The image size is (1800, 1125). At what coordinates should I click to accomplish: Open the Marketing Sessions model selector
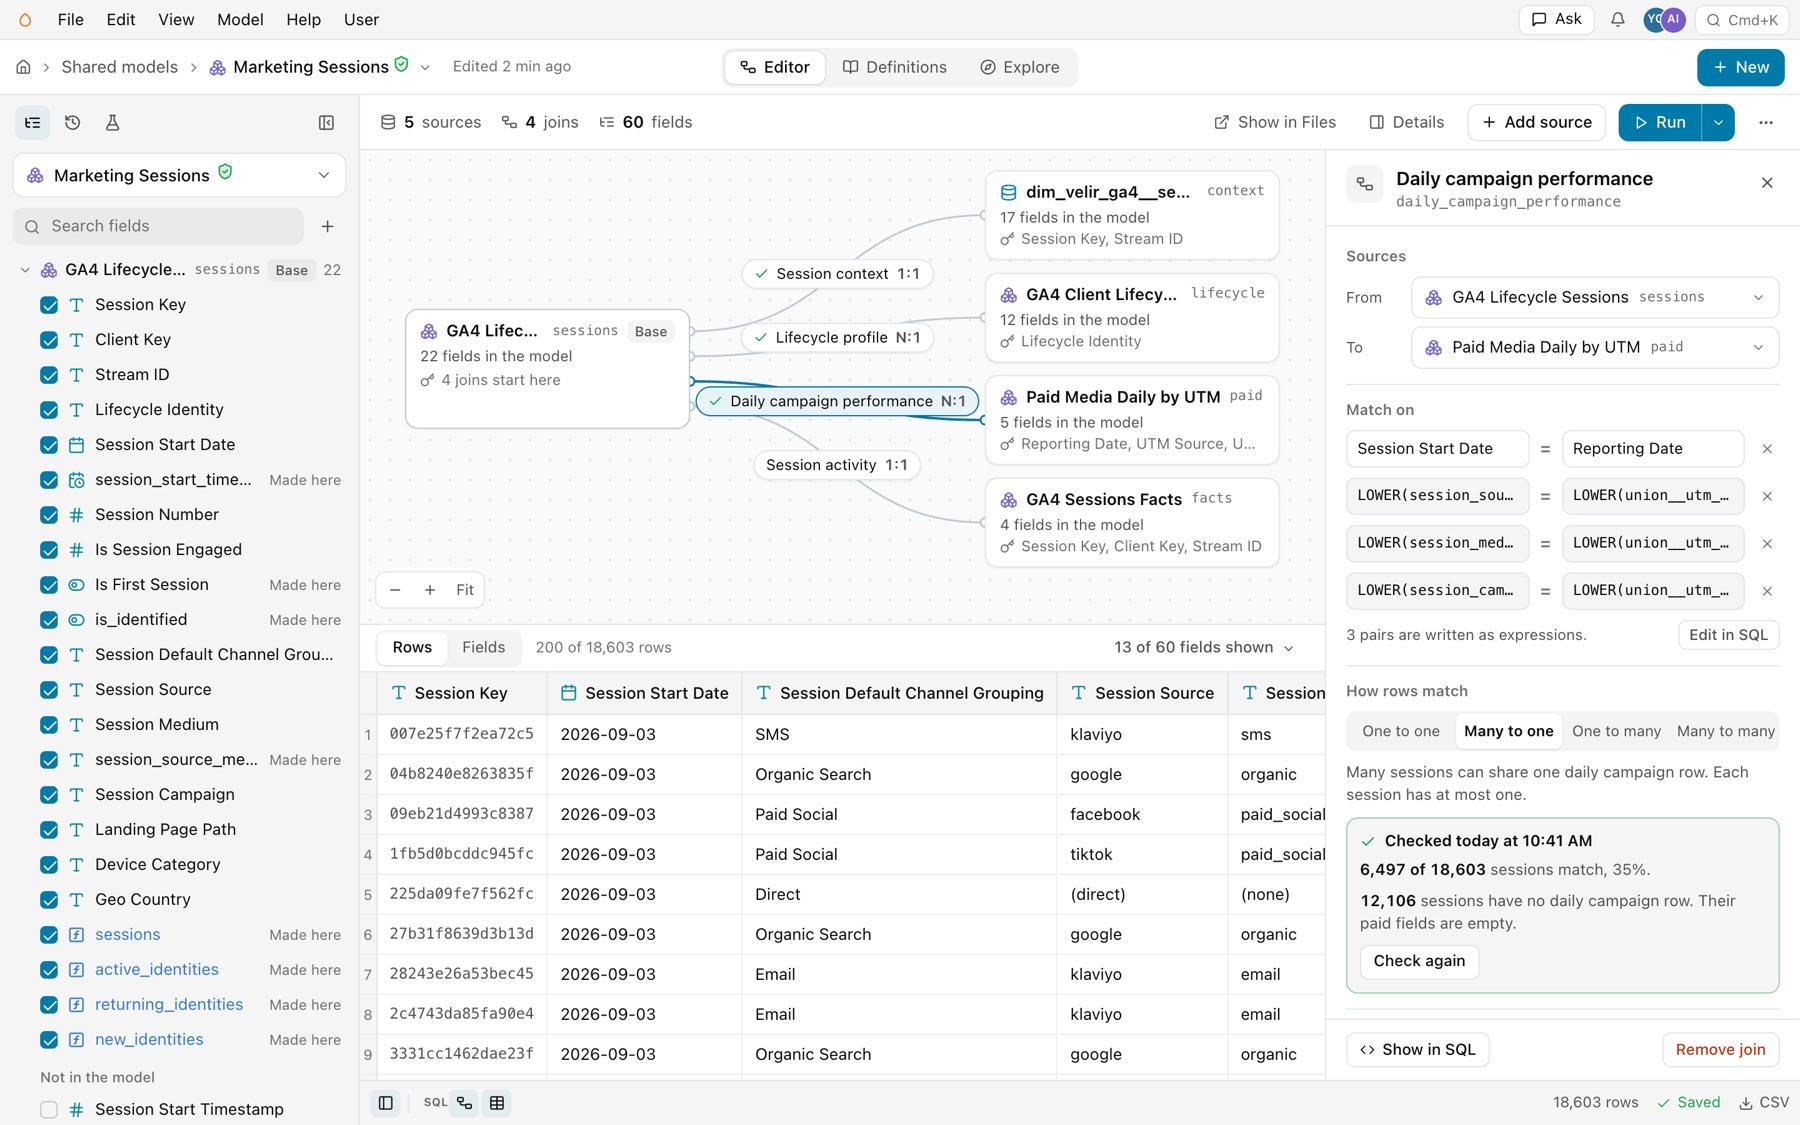tap(180, 175)
